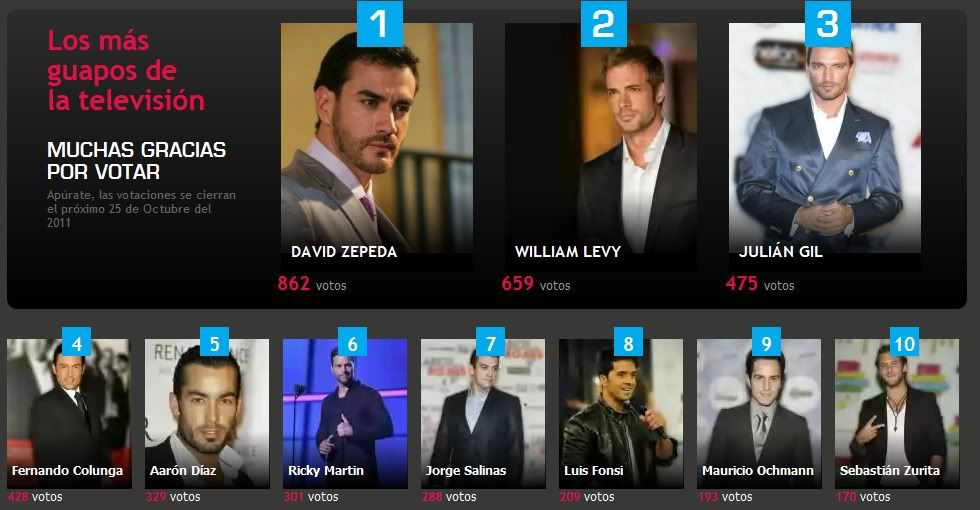This screenshot has height=510, width=980.
Task: Click the Sebastián Zurita name label
Action: tap(889, 471)
